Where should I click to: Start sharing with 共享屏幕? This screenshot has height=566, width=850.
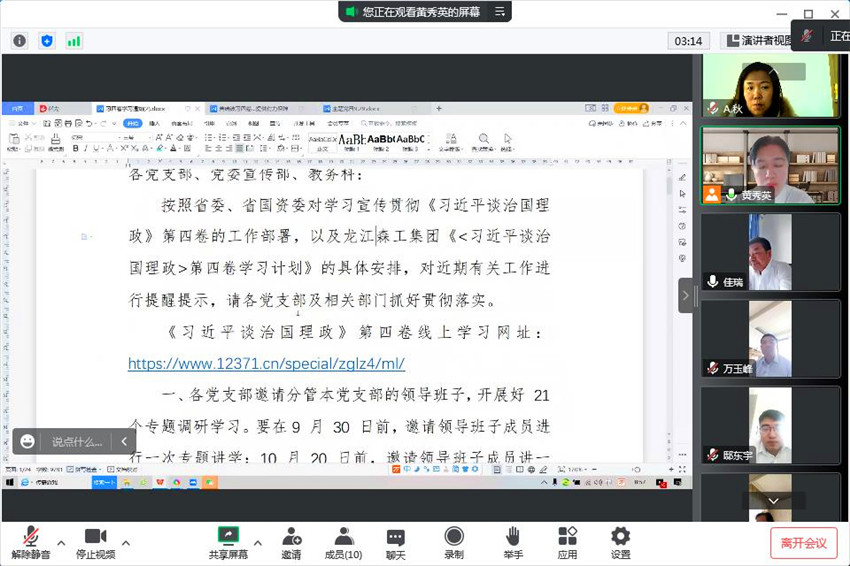(228, 542)
